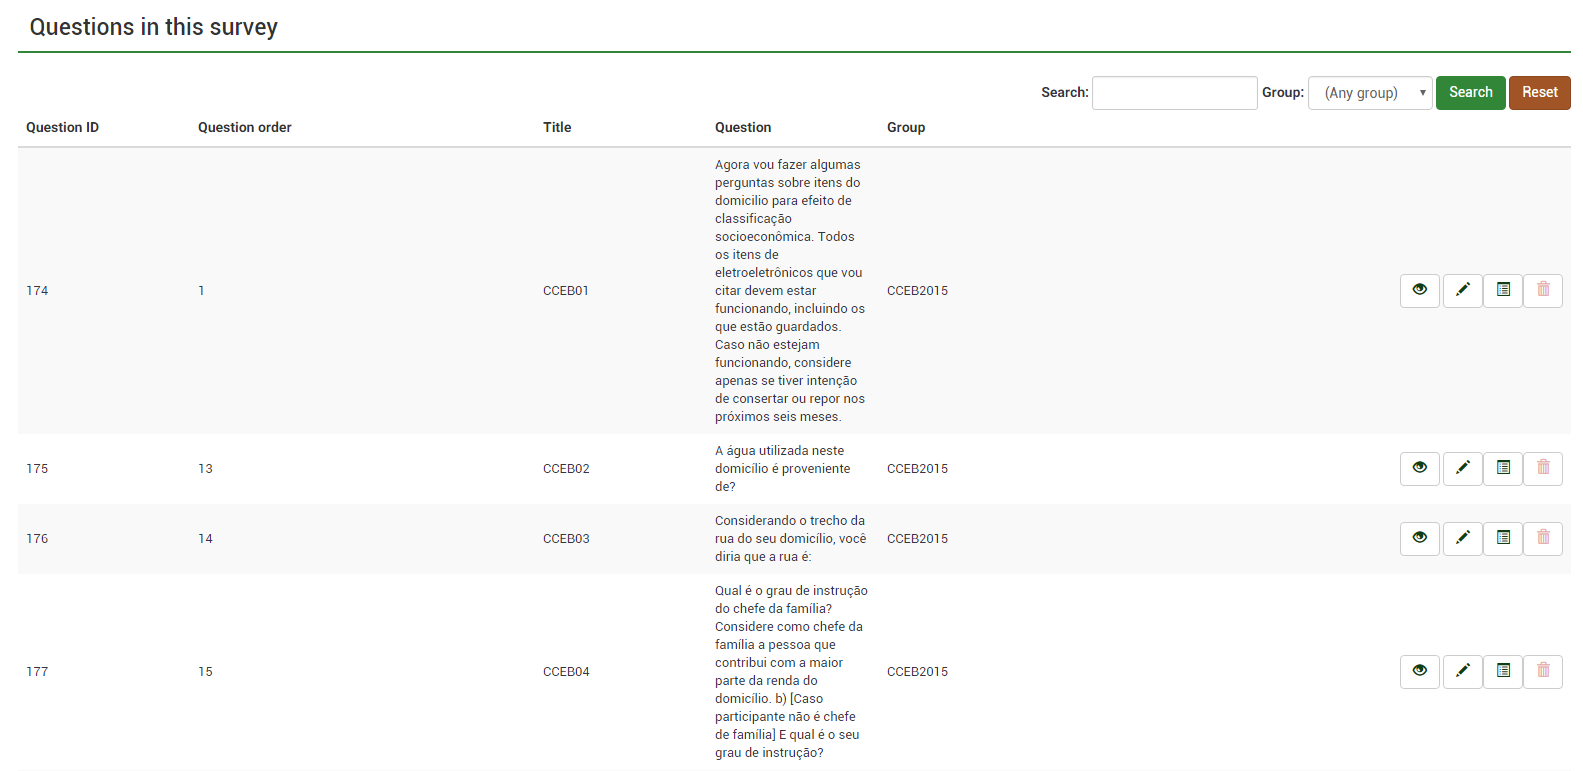This screenshot has height=771, width=1583.
Task: Focus the Search text field
Action: 1174,93
